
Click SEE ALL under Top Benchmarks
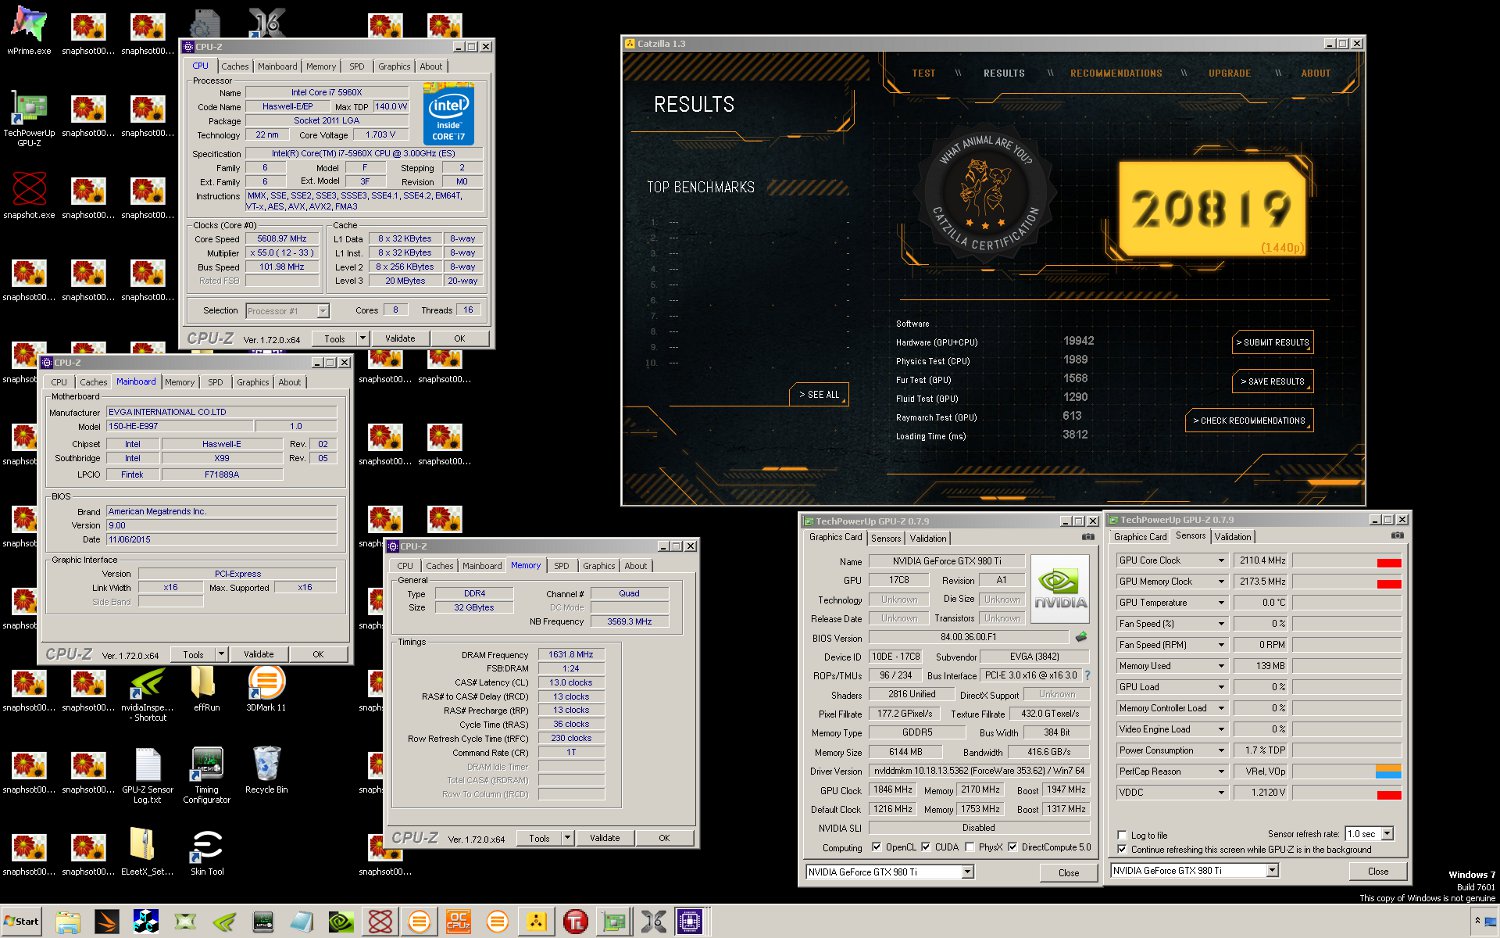tap(819, 395)
